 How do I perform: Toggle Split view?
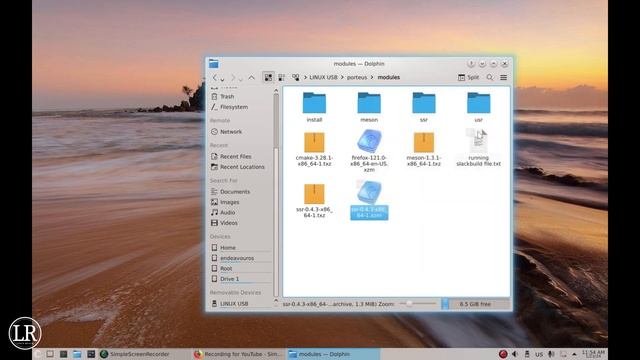click(x=469, y=77)
